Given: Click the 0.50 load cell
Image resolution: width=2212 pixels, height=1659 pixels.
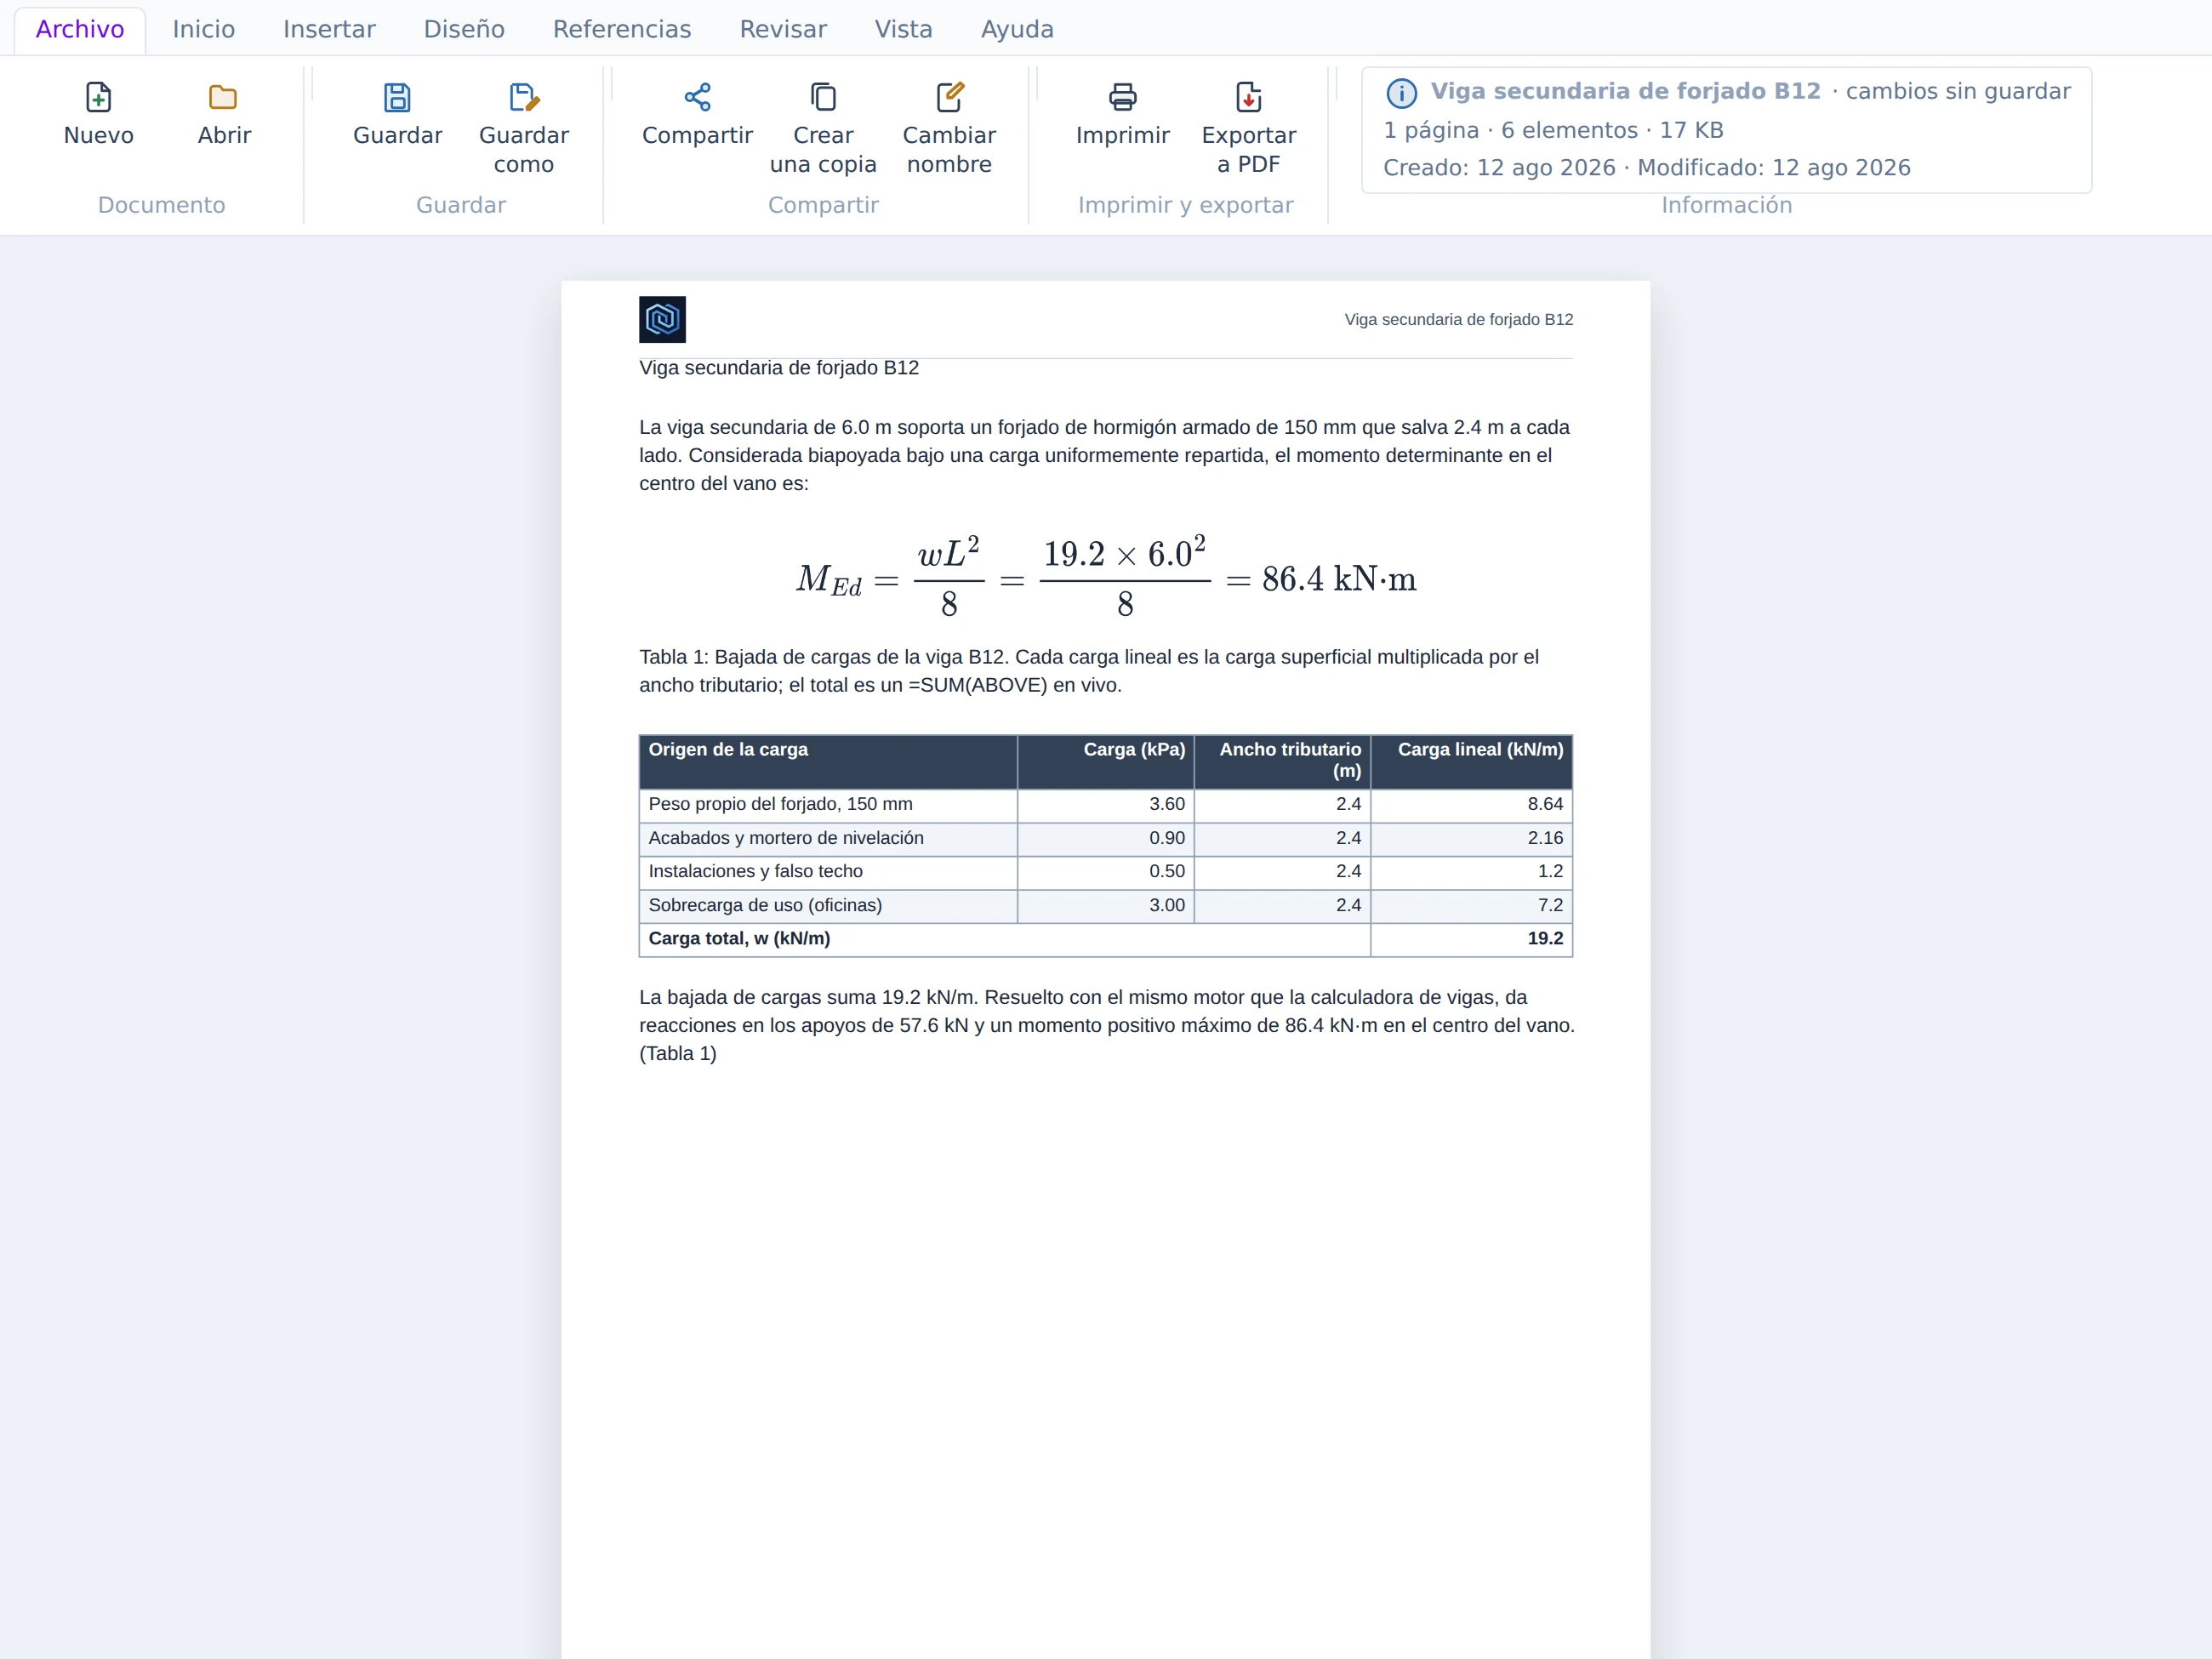Looking at the screenshot, I should pyautogui.click(x=1105, y=872).
